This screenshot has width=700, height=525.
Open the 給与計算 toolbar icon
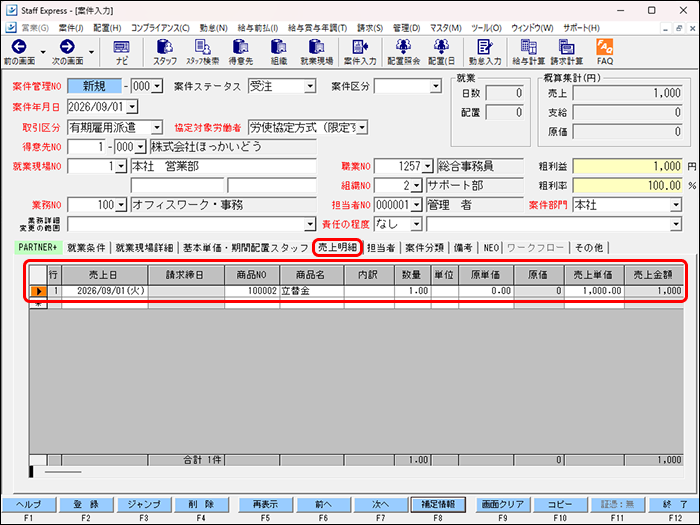coord(529,52)
